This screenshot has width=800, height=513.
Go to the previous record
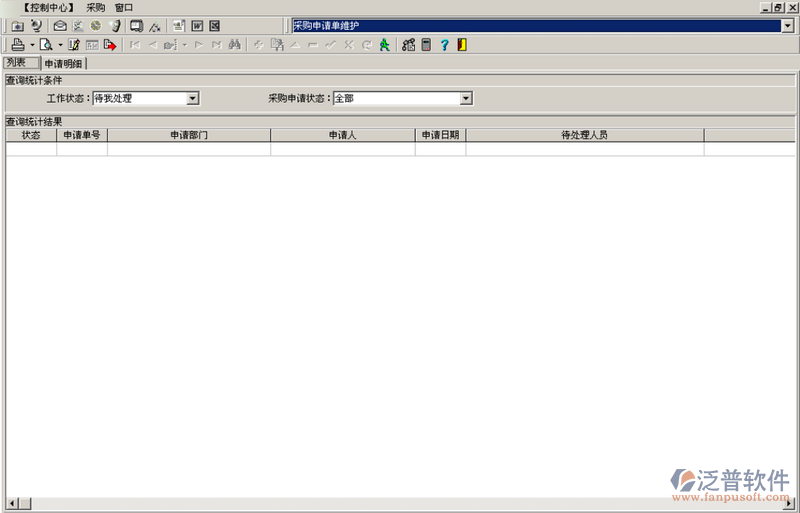pyautogui.click(x=153, y=45)
